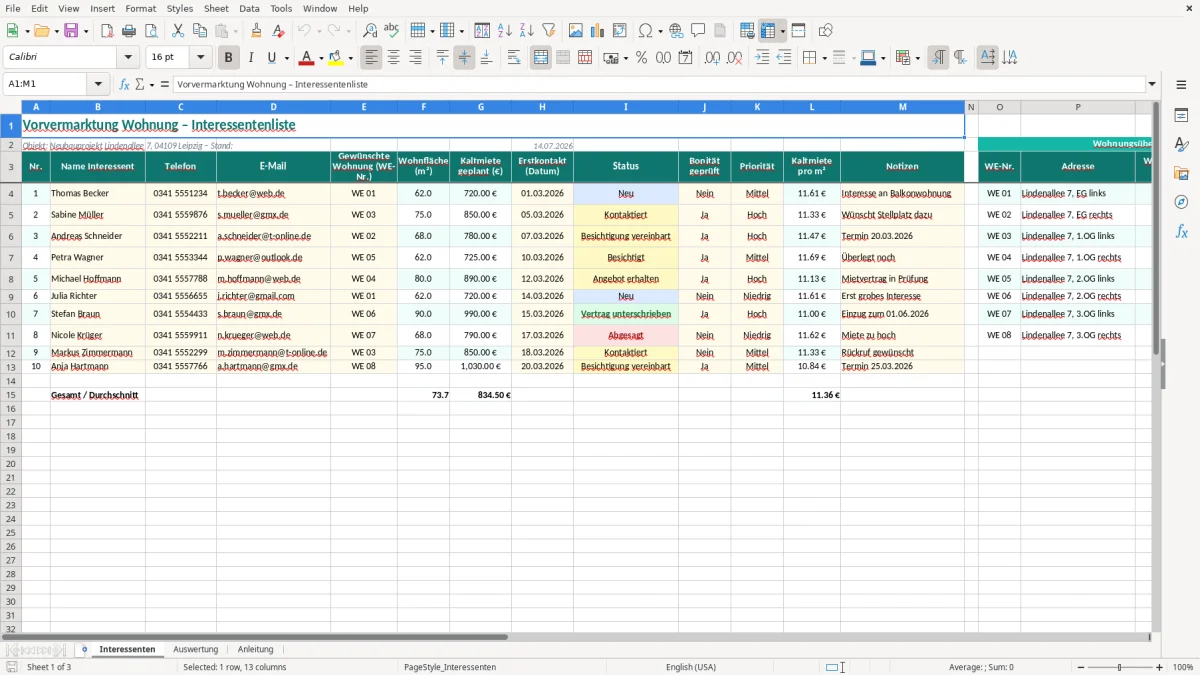Click the Clone Formatting paintbrush icon
The width and height of the screenshot is (1200, 675).
click(x=256, y=31)
